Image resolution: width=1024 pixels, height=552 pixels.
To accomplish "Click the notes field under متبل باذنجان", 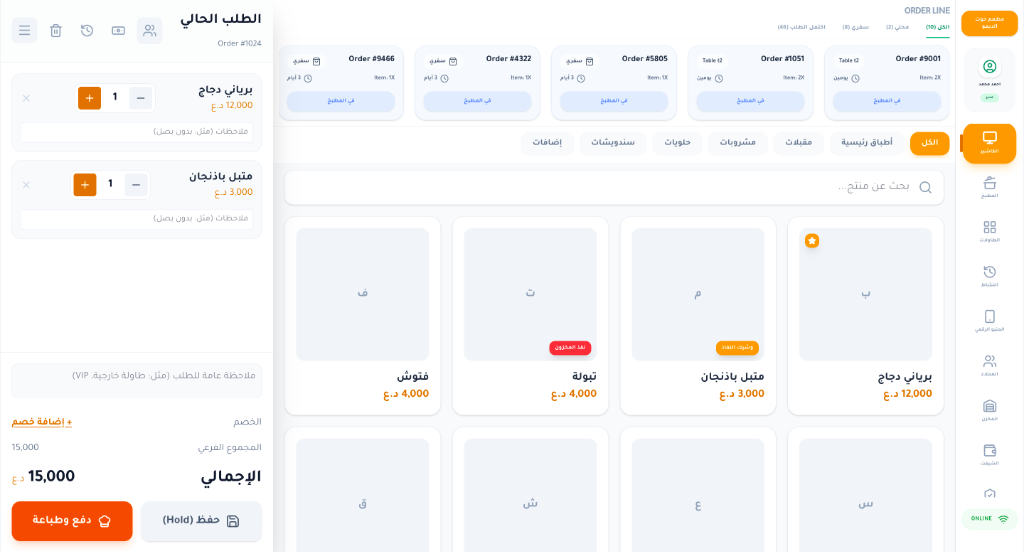I will tap(136, 219).
